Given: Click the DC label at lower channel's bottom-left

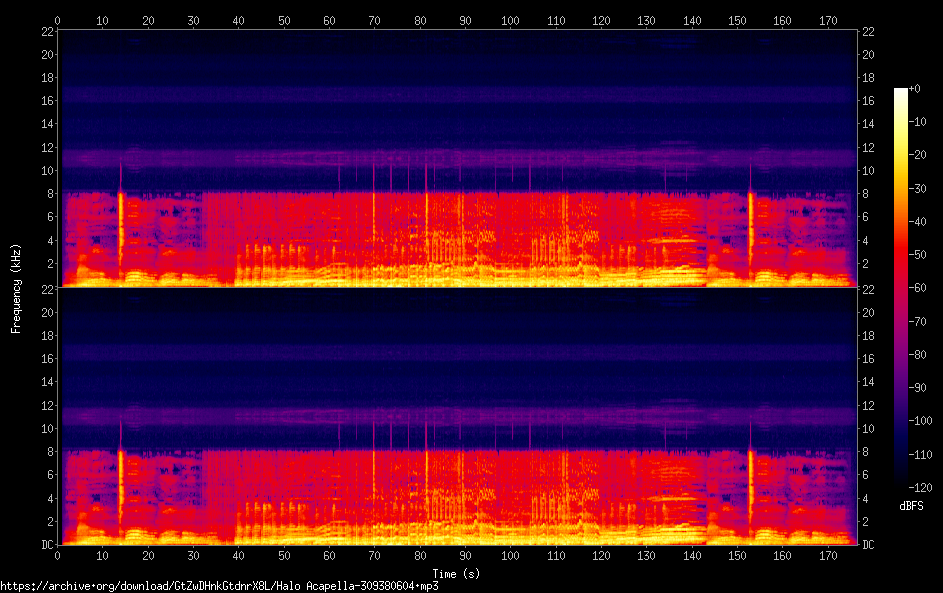Looking at the screenshot, I should click(x=46, y=545).
